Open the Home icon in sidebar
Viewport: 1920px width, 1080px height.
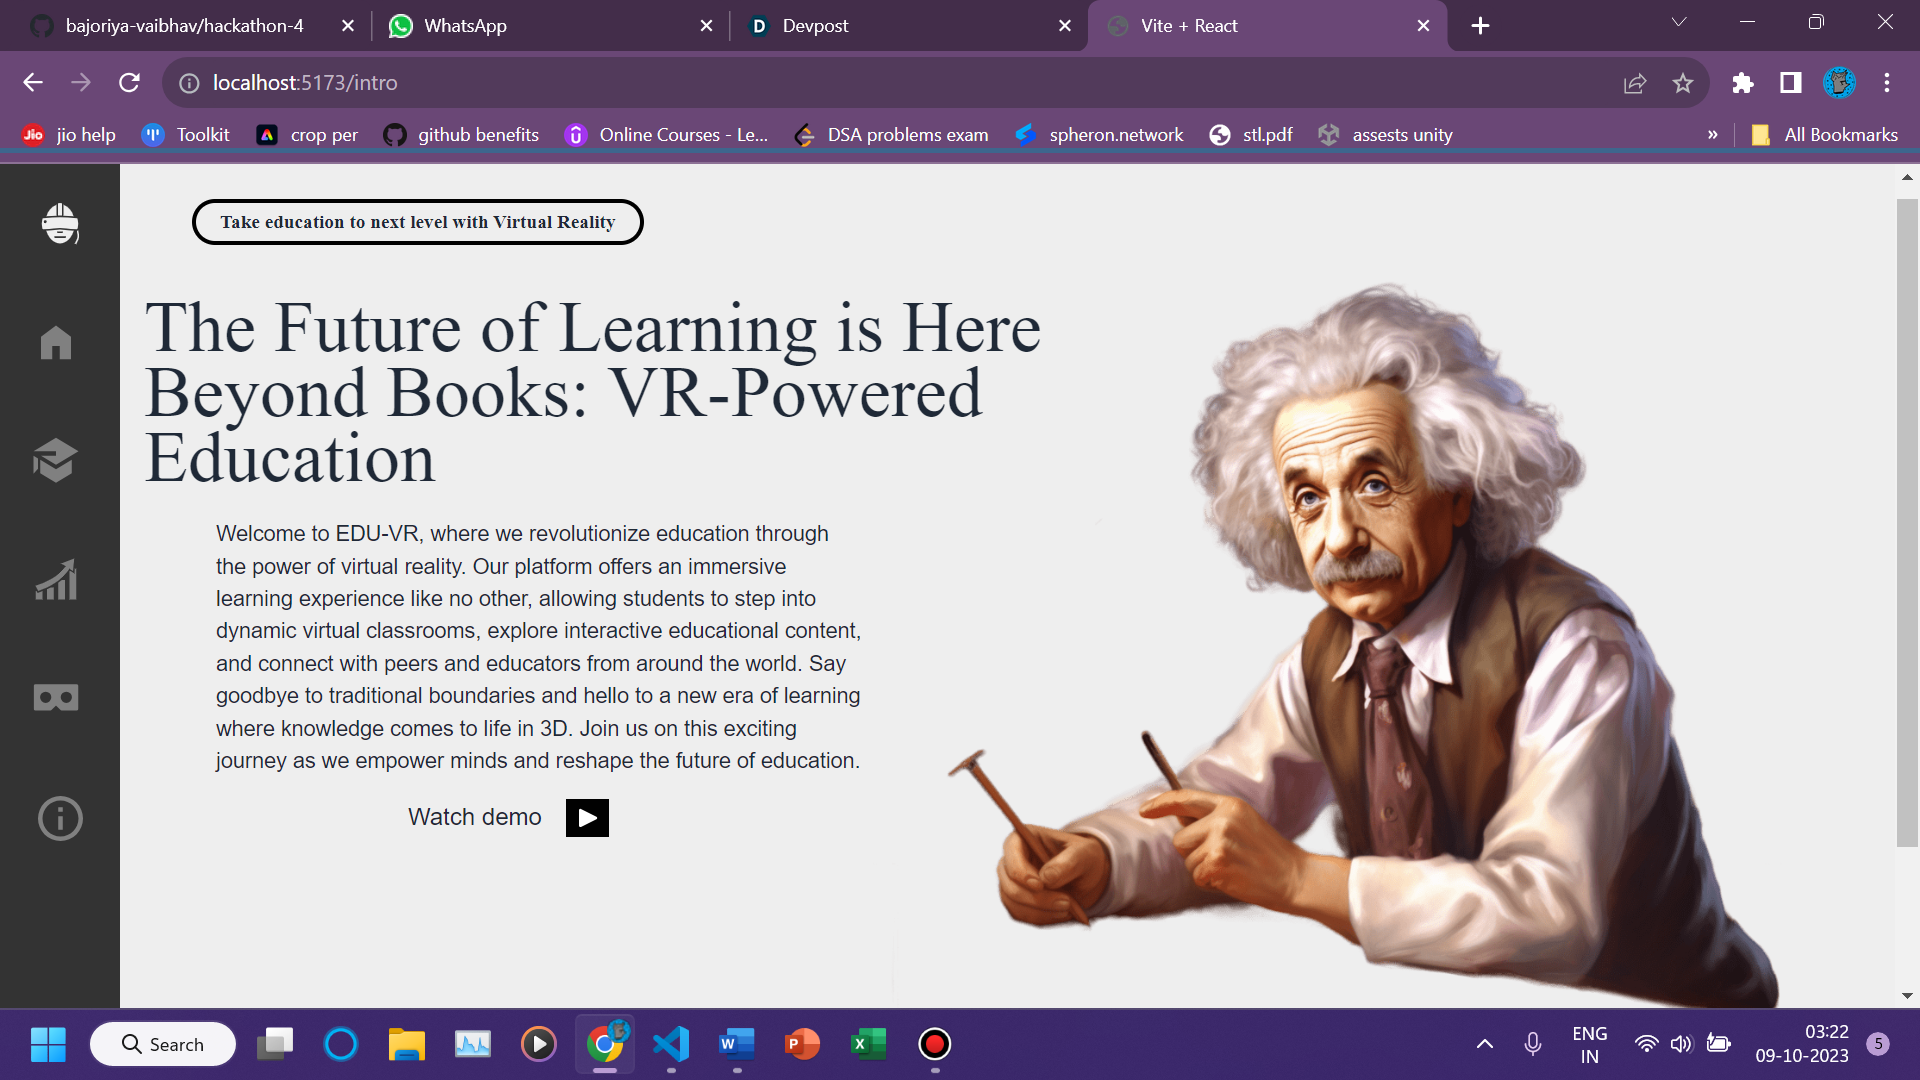[x=56, y=343]
